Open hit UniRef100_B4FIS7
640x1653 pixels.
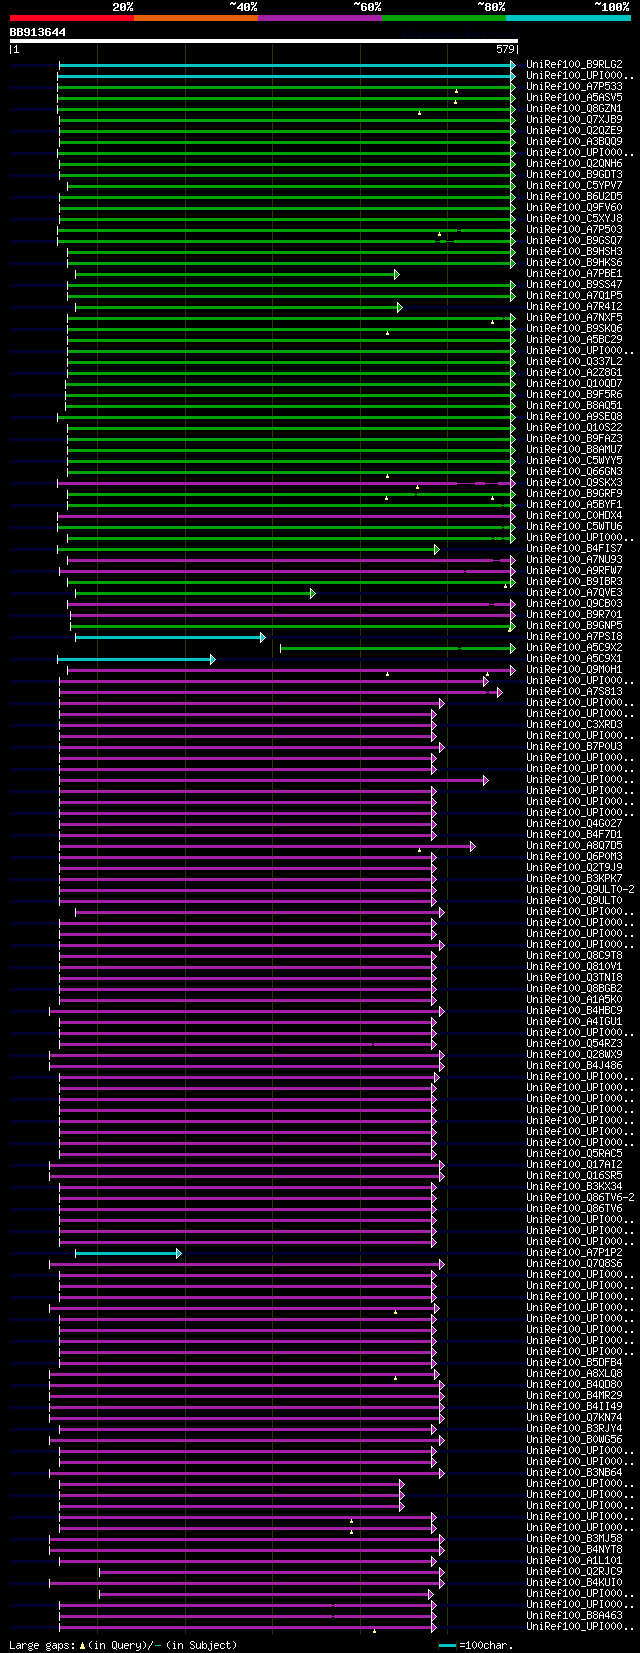point(574,549)
